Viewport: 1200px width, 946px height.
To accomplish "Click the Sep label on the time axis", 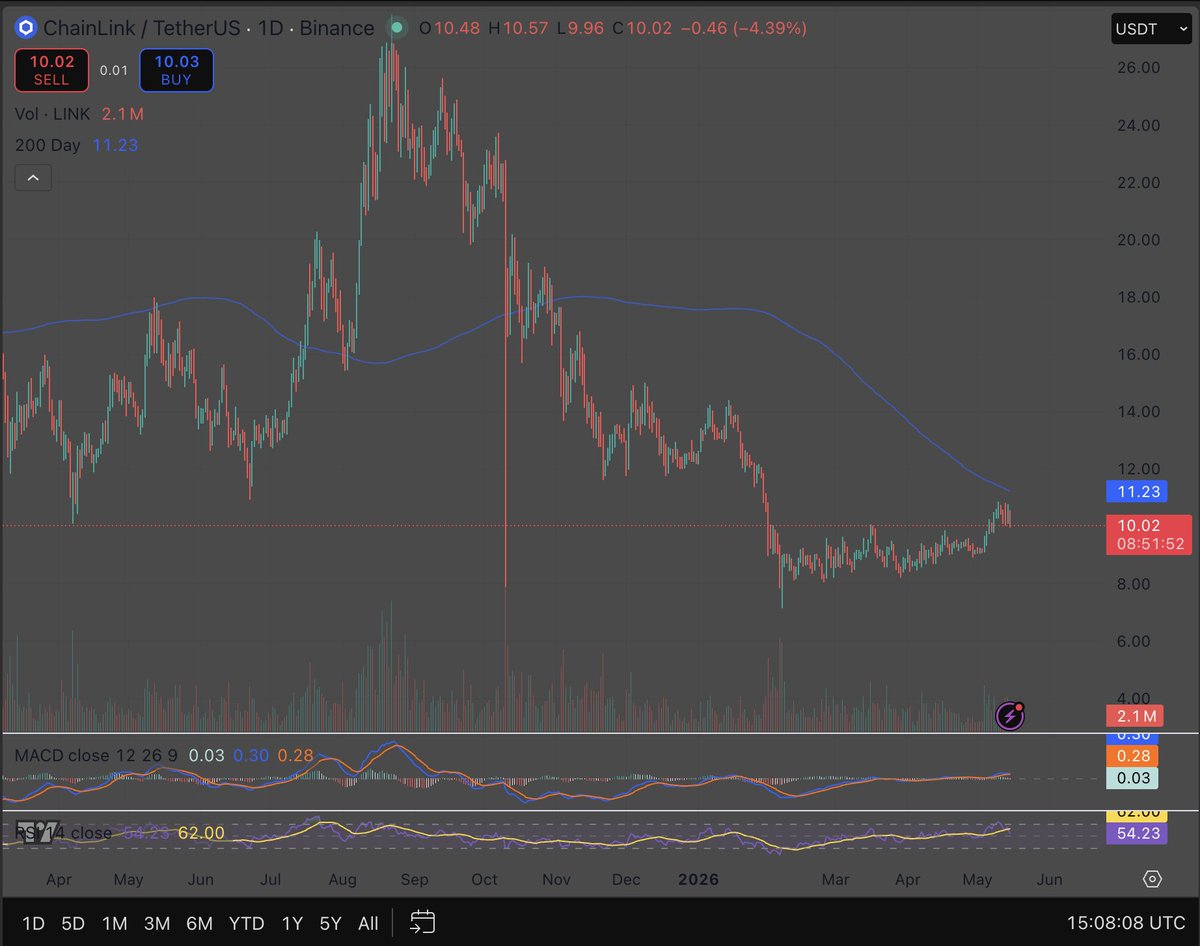I will (414, 879).
